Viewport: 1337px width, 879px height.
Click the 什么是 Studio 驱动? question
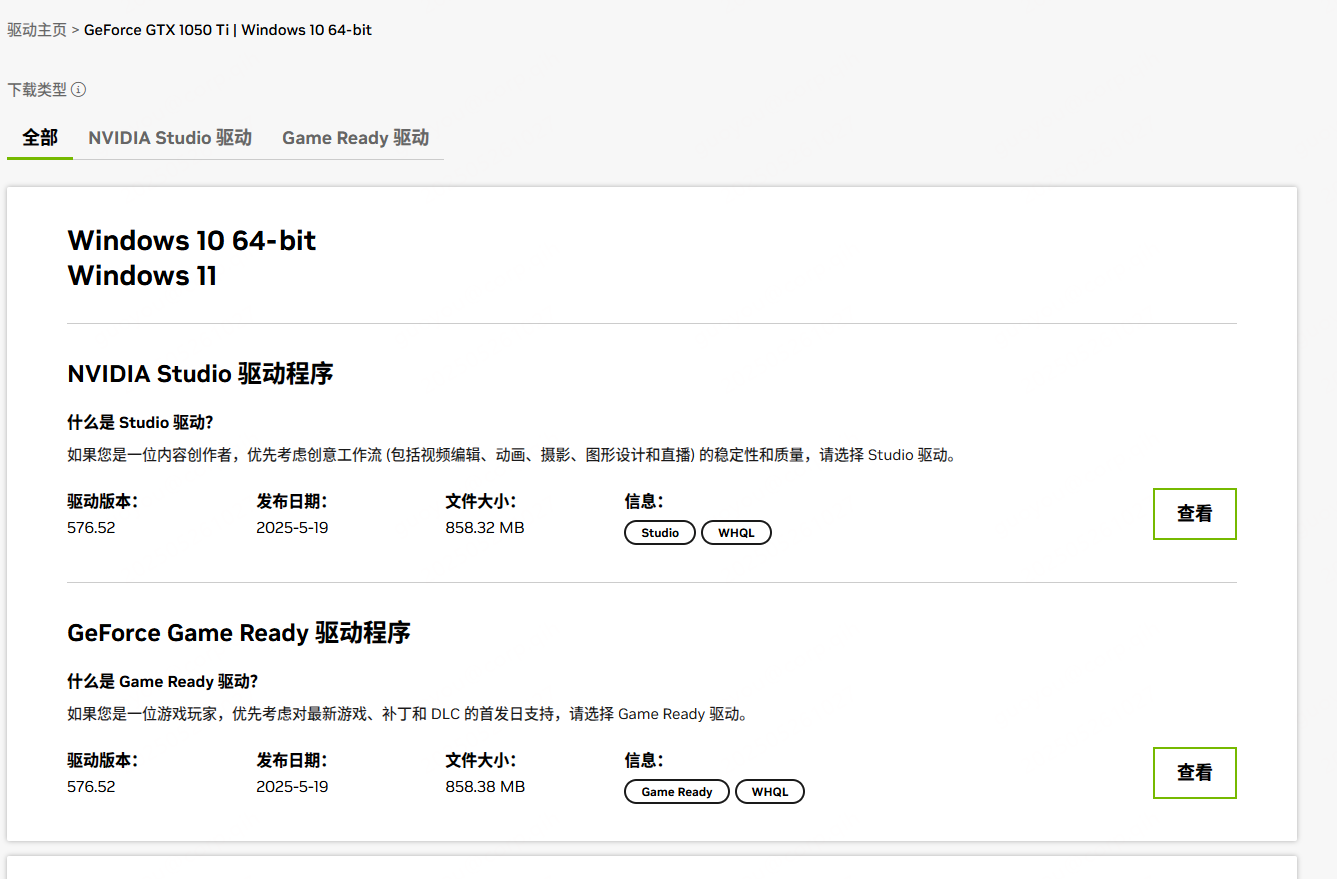click(x=140, y=423)
